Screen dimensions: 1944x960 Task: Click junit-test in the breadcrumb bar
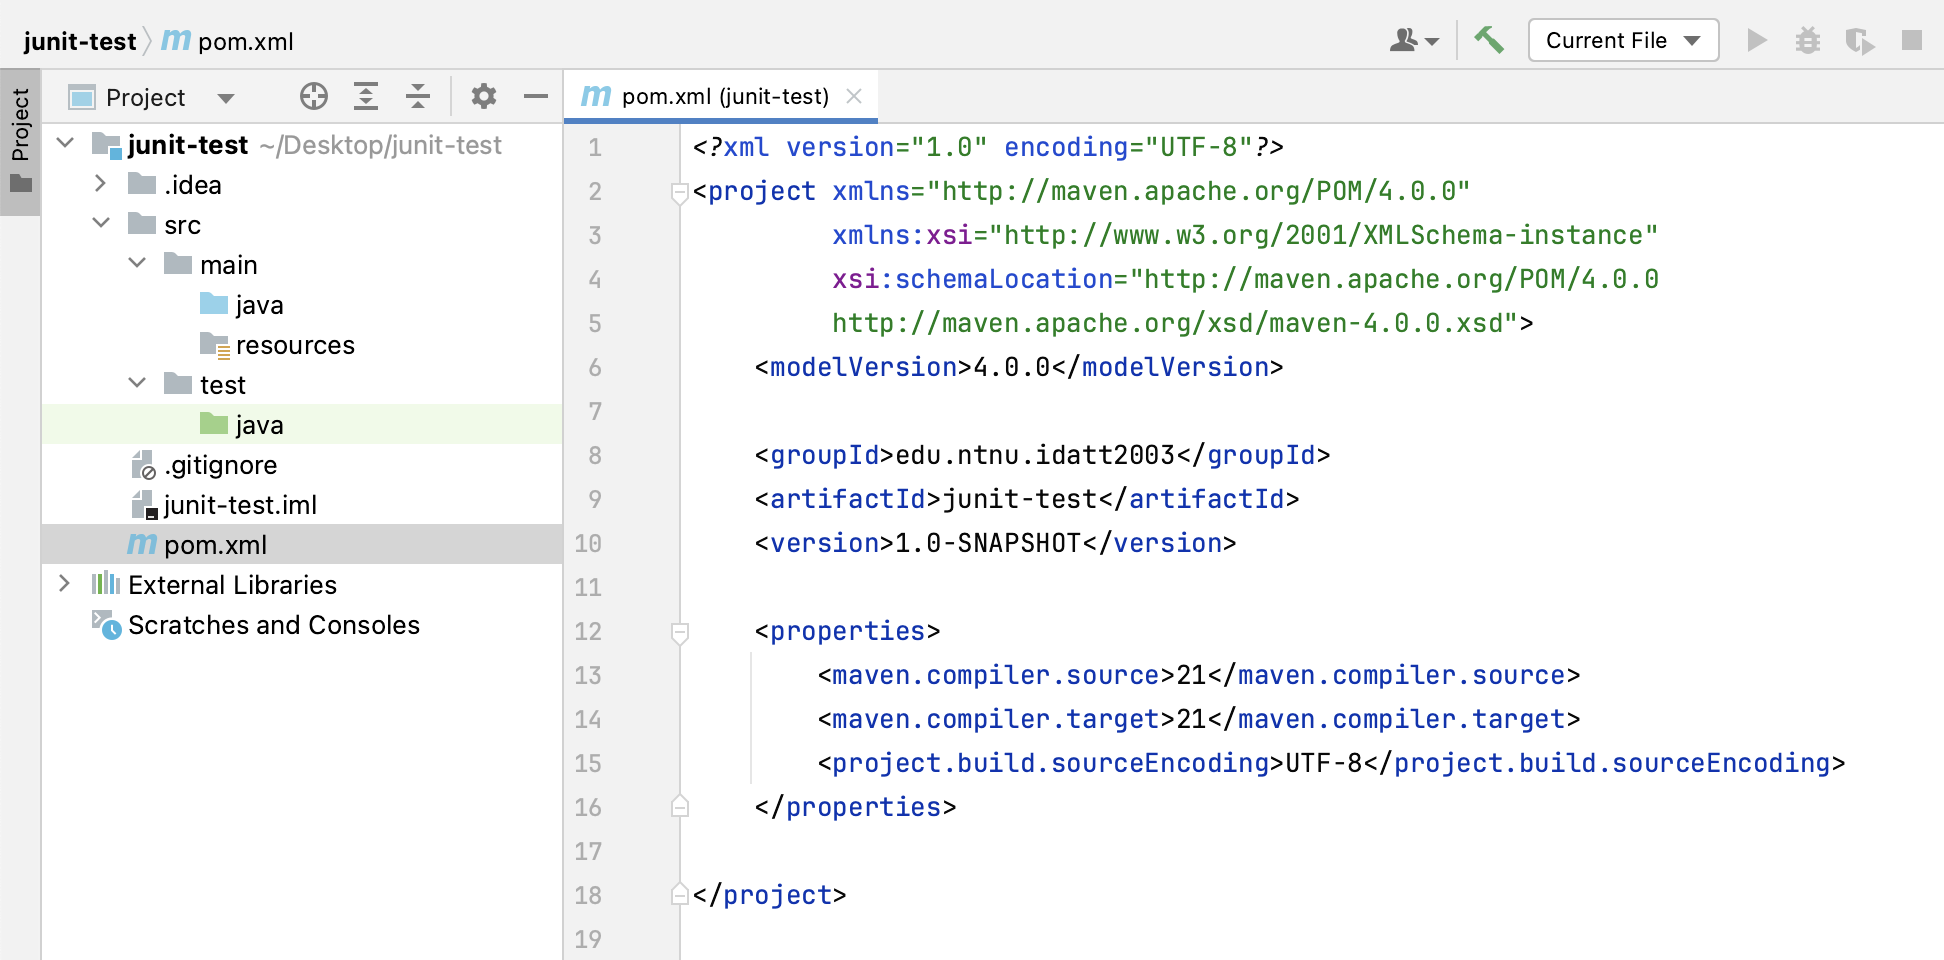click(x=80, y=41)
